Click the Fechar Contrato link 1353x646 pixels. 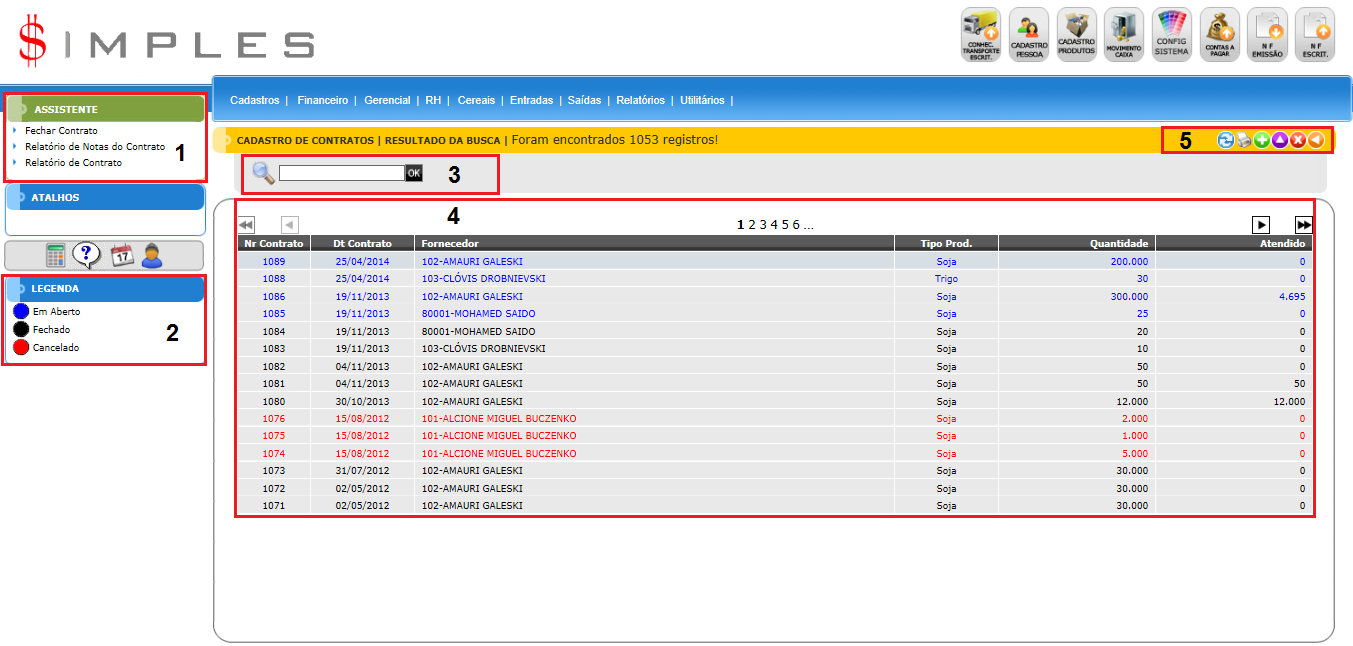click(x=61, y=131)
